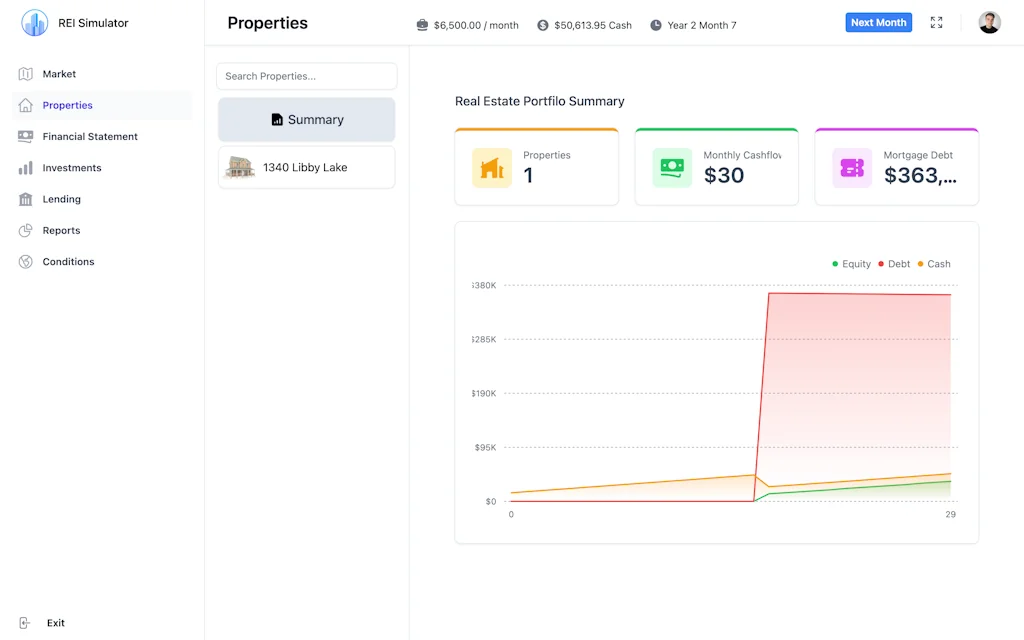The width and height of the screenshot is (1024, 640).
Task: Open the Mortgage Debt summary card
Action: [x=896, y=166]
